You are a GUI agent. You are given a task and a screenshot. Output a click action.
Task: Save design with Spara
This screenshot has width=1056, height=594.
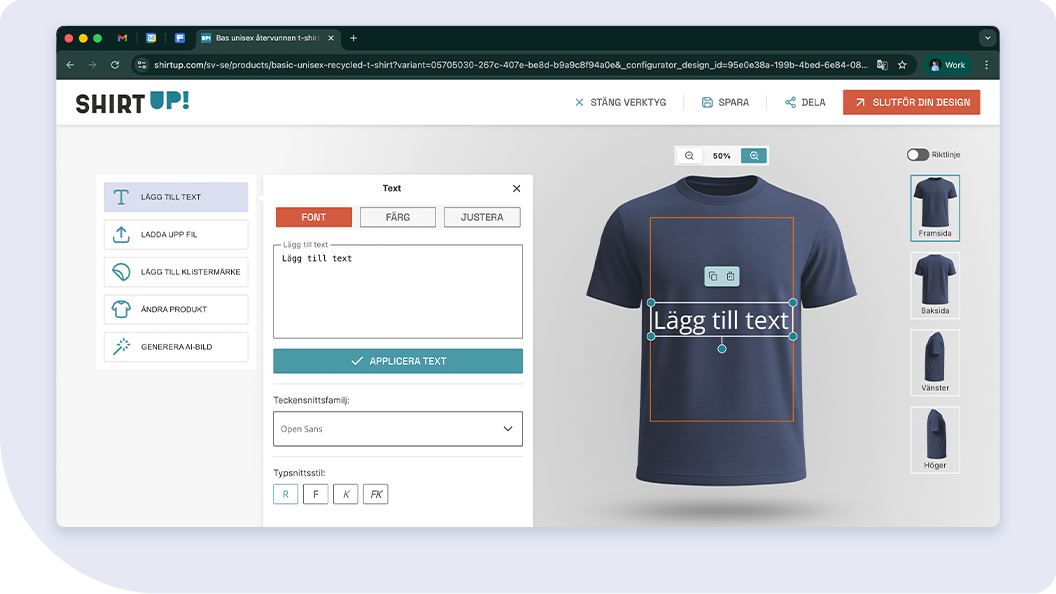point(725,102)
